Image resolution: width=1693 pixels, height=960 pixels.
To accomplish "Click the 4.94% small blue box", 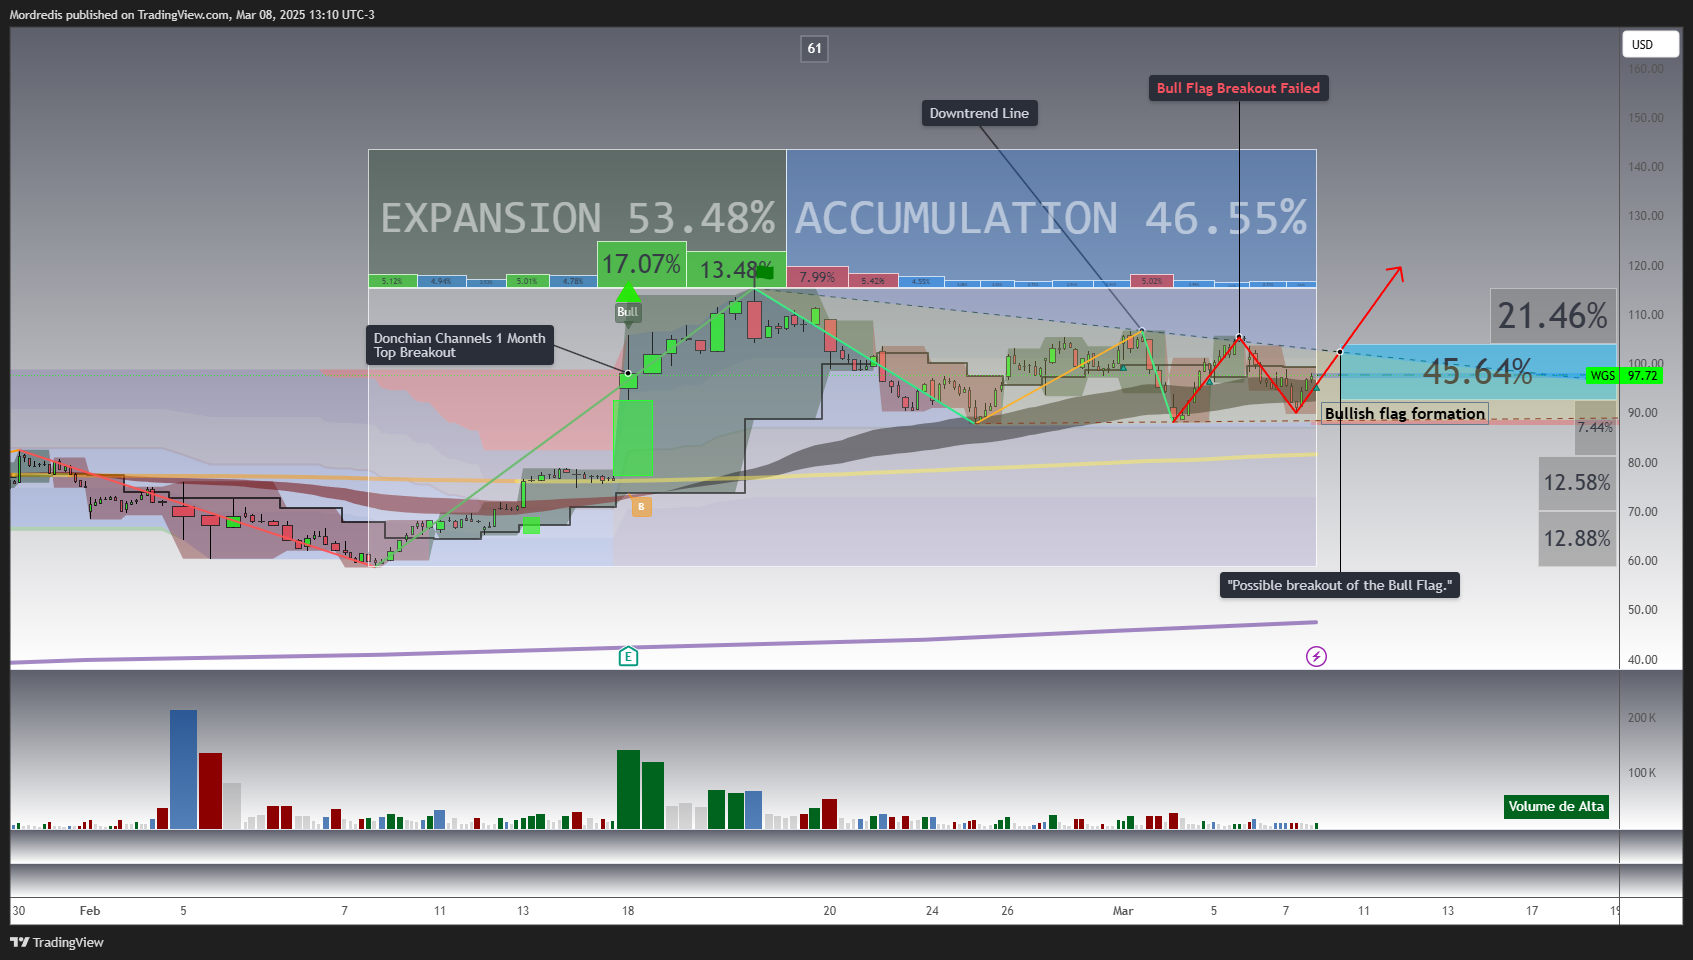I will tap(441, 281).
